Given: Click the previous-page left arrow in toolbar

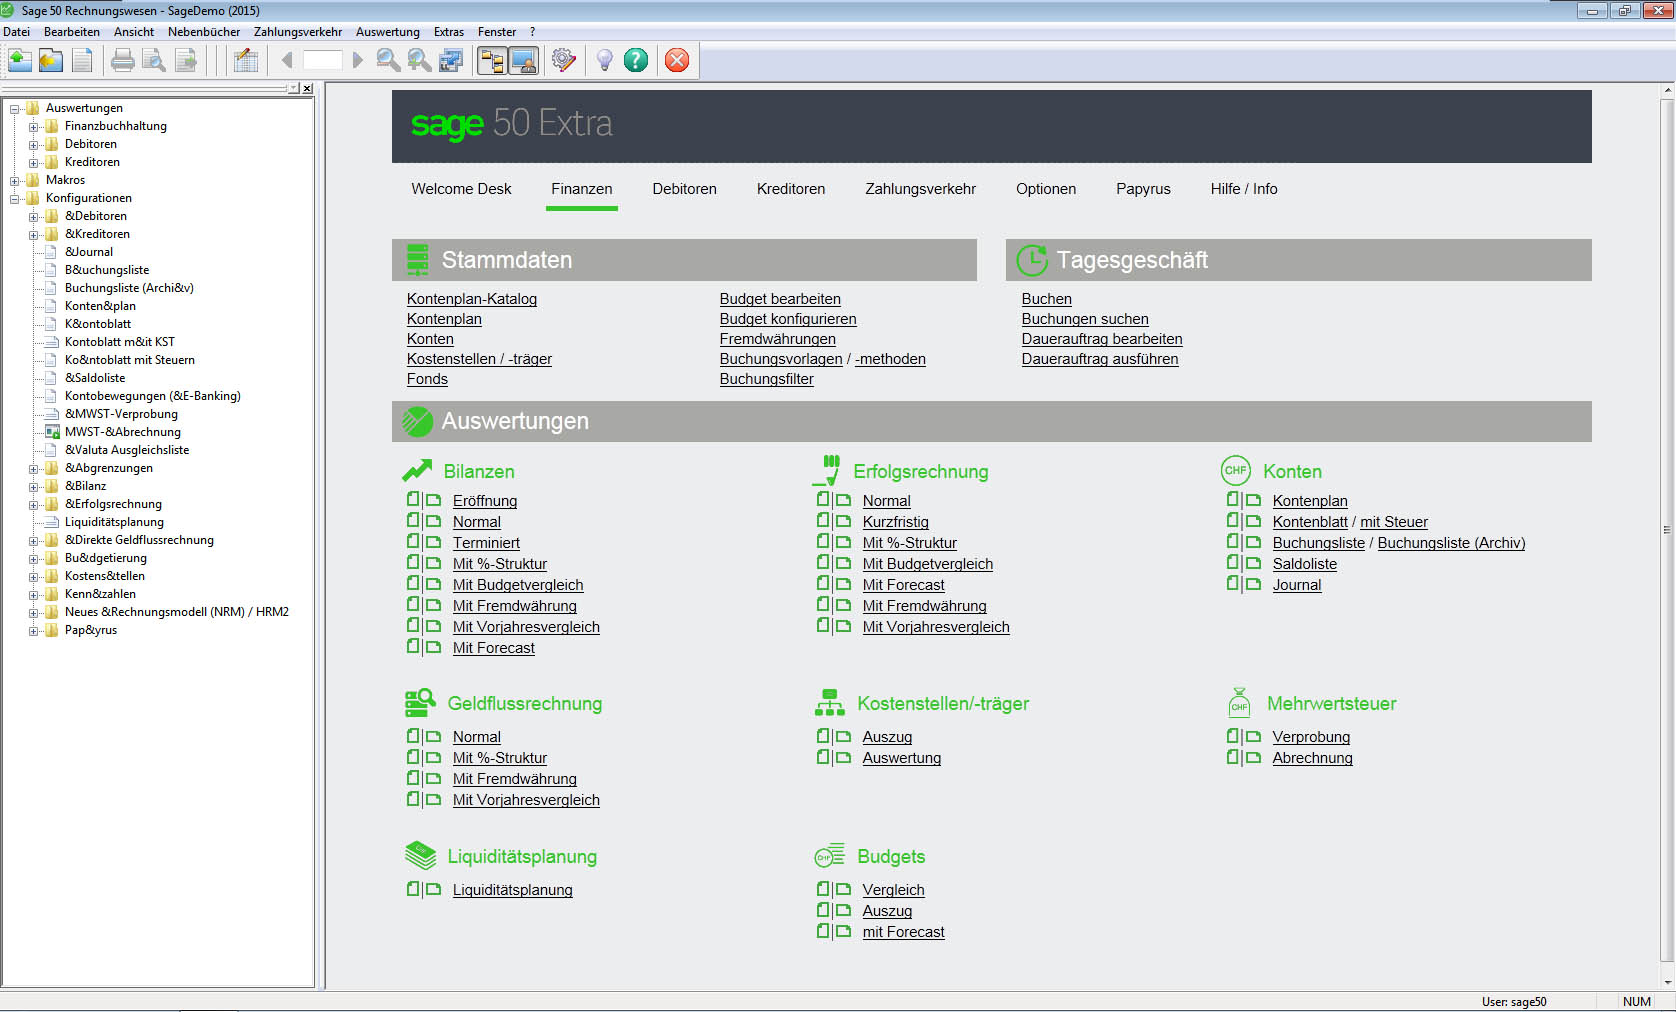Looking at the screenshot, I should 287,60.
